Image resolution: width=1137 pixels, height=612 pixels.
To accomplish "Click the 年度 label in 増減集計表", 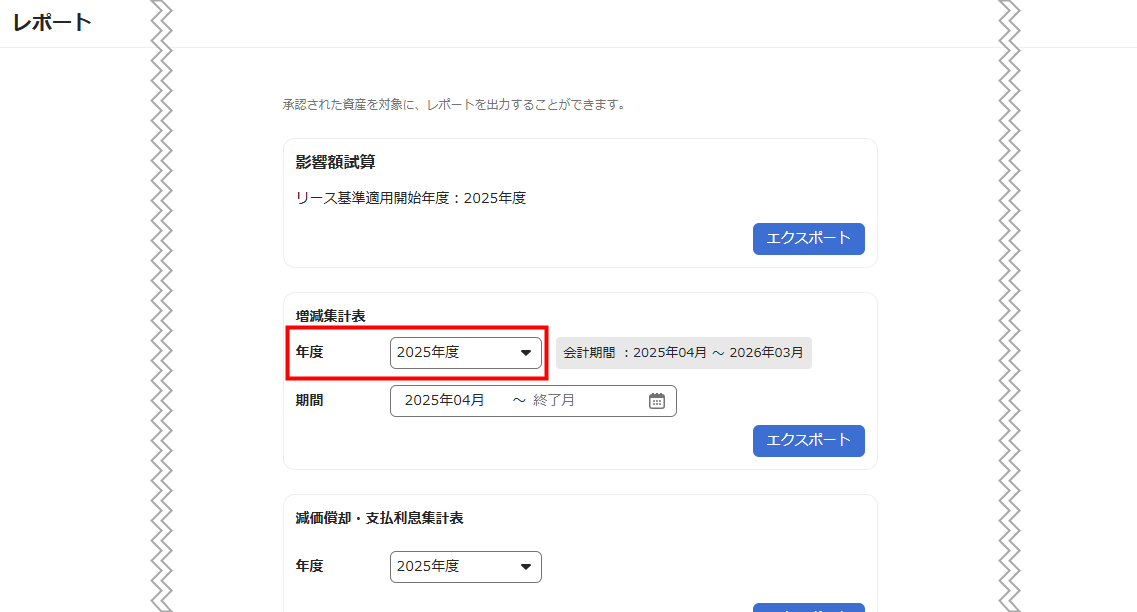I will 310,353.
